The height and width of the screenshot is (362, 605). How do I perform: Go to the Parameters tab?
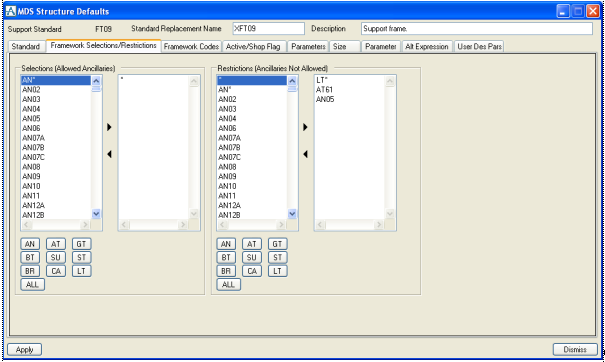point(308,46)
